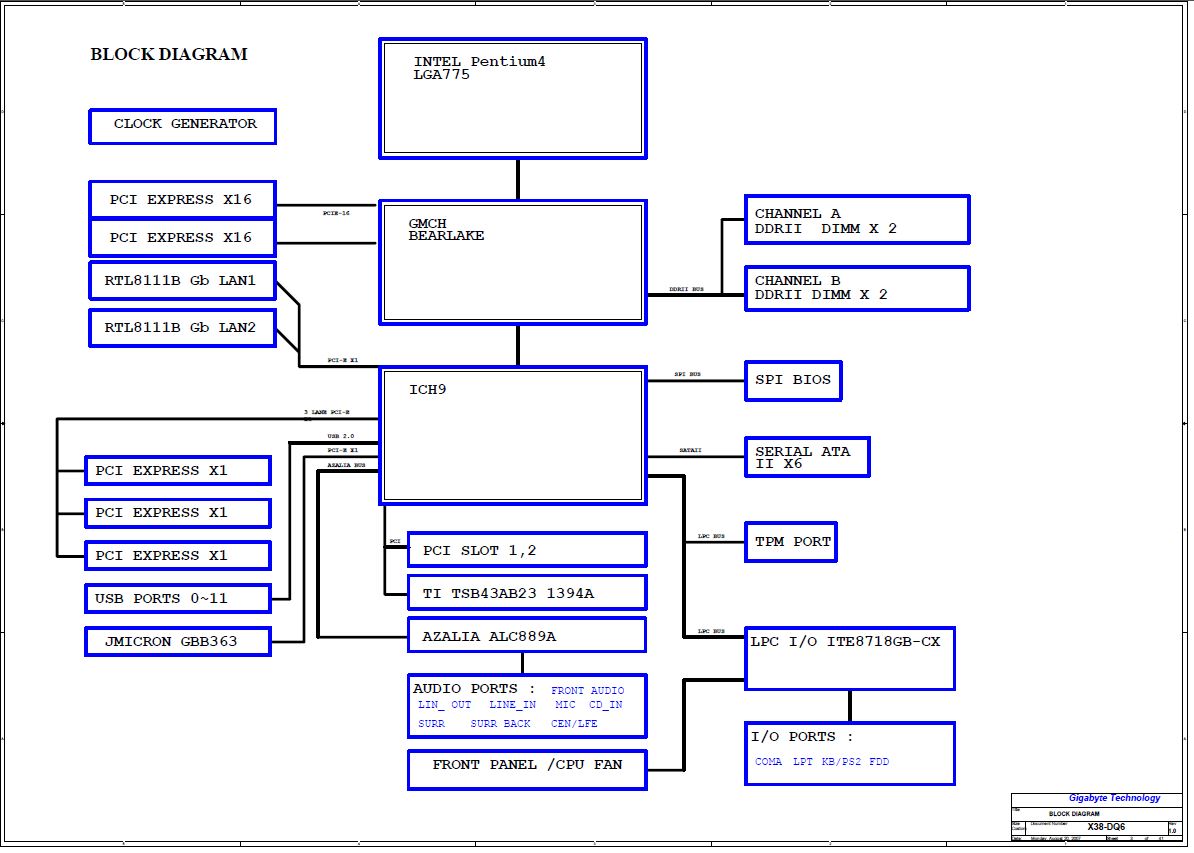The width and height of the screenshot is (1194, 853).
Task: Click the ICH9 southbridge block
Action: coord(513,436)
